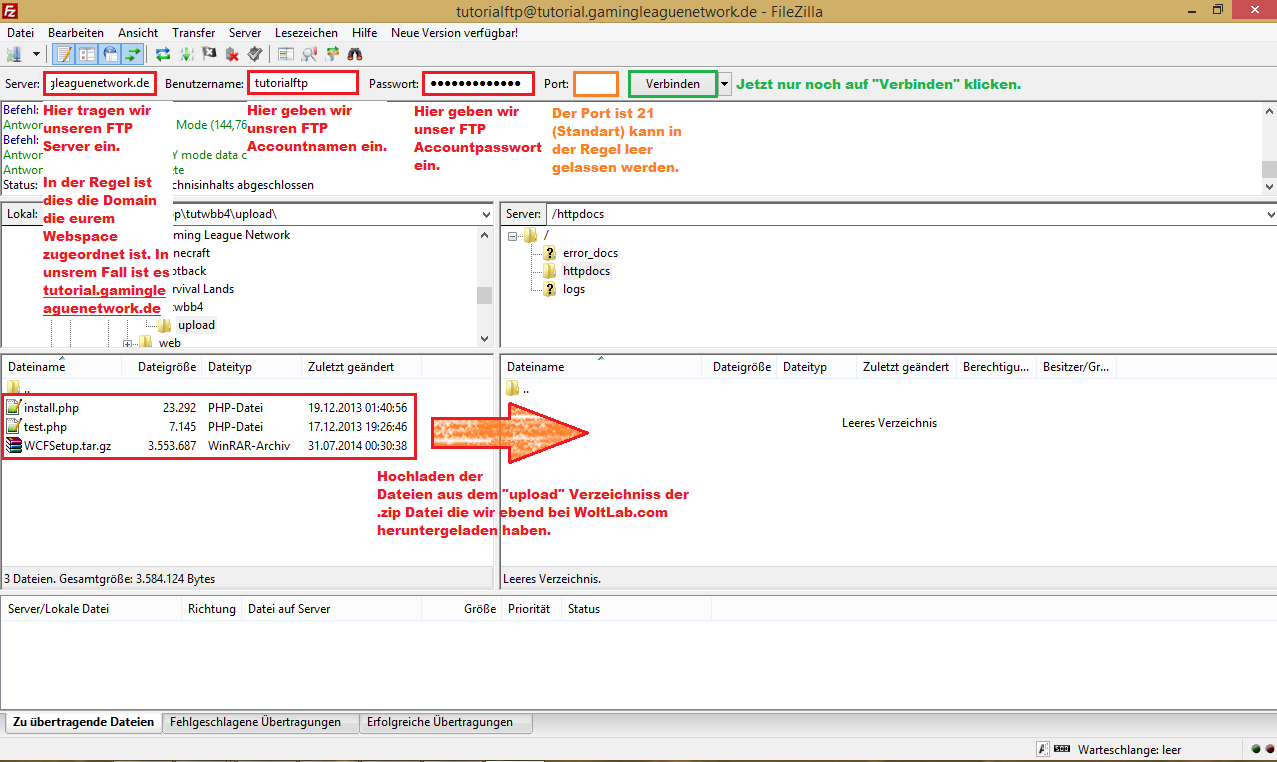Viewport: 1277px width, 762px height.
Task: Select the httpdocs remote folder
Action: point(586,271)
